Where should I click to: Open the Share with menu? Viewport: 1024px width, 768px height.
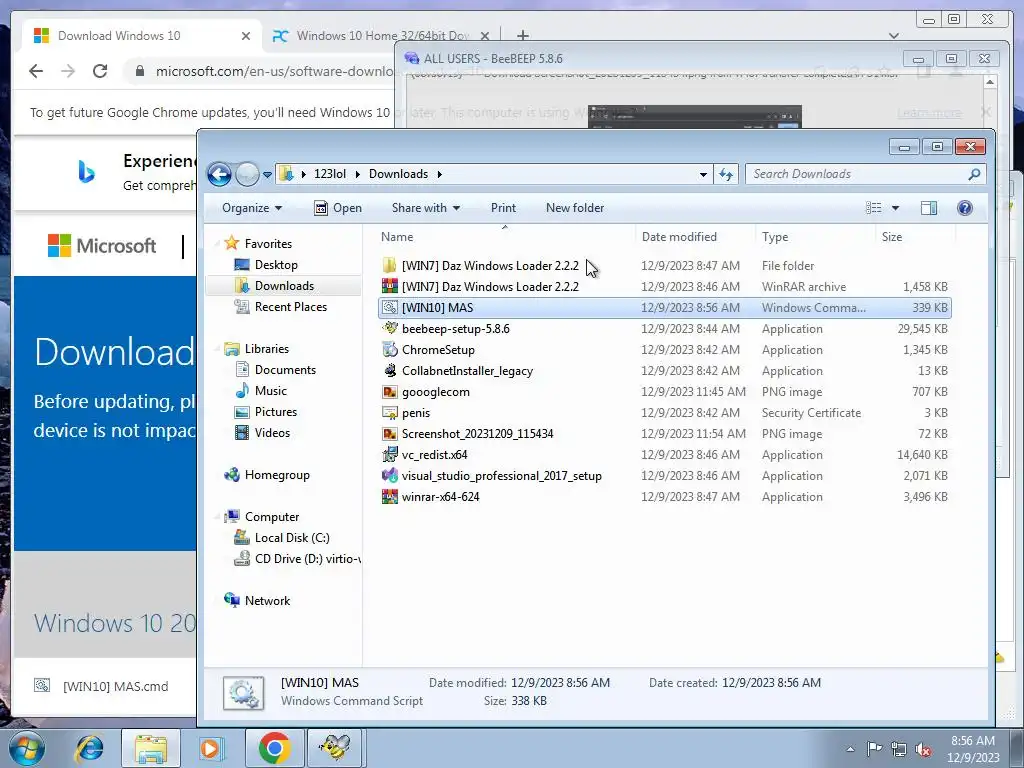click(x=426, y=208)
